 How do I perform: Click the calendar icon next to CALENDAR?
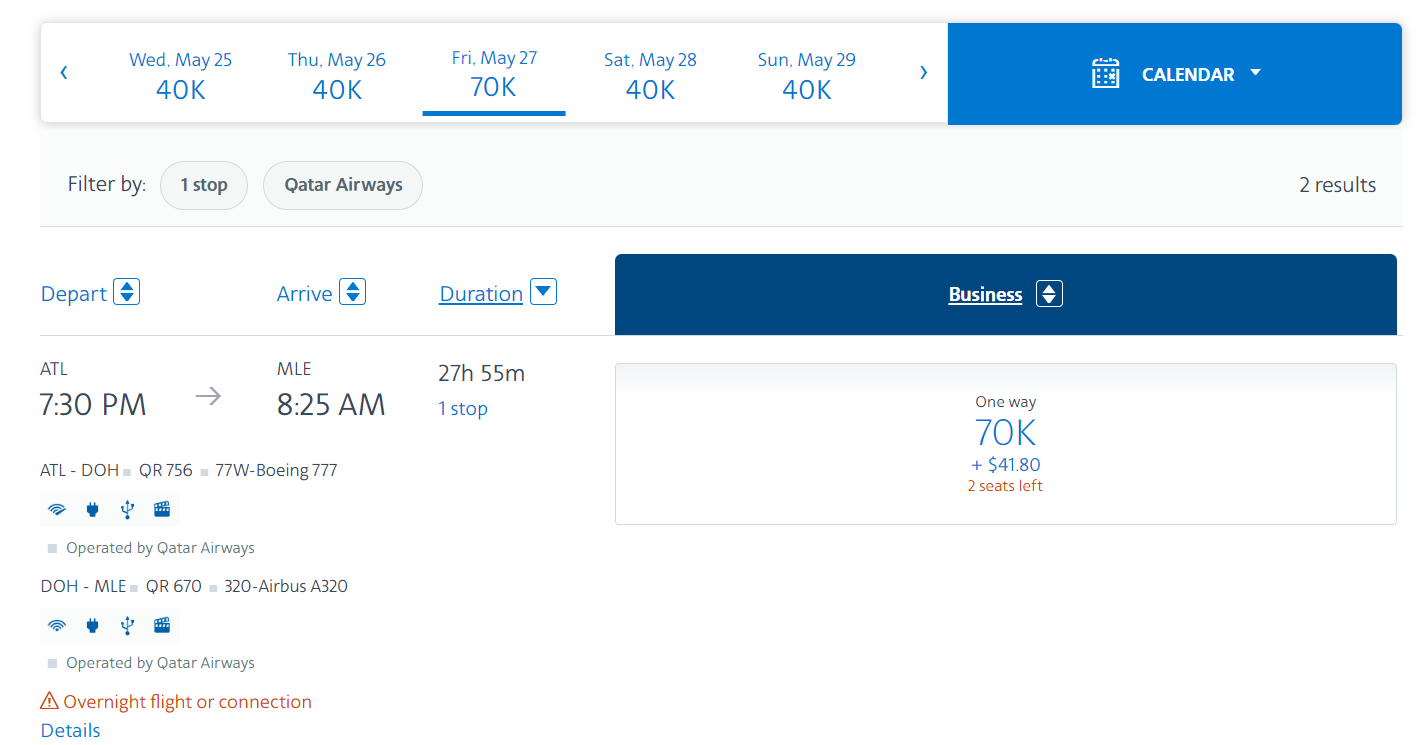[x=1104, y=73]
